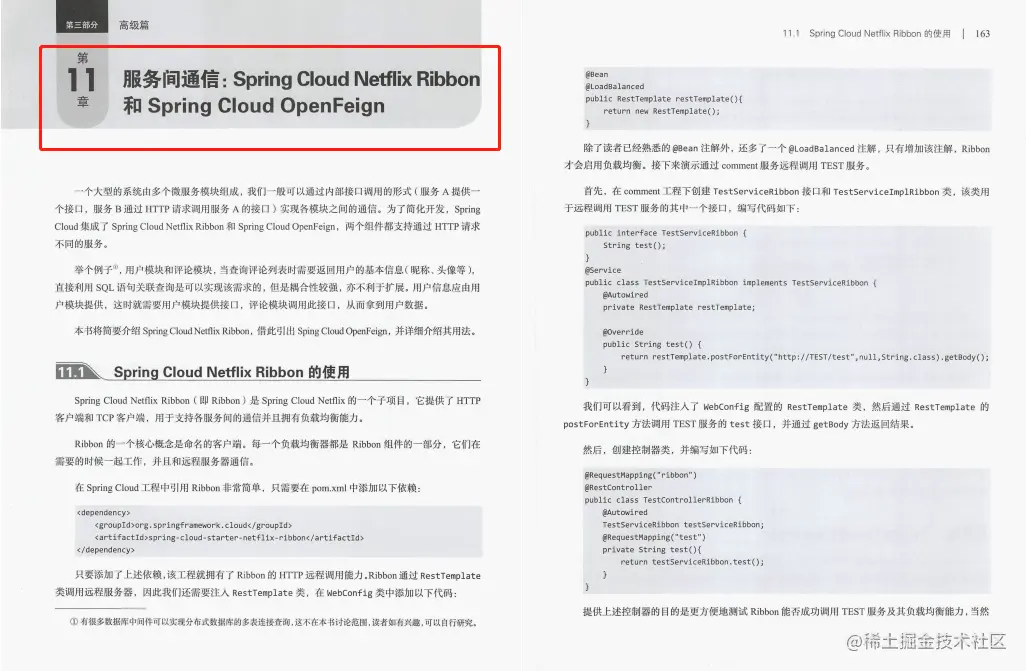This screenshot has width=1026, height=671.
Task: Click the "return restTemplate.postForEntity" code line
Action: tap(805, 357)
